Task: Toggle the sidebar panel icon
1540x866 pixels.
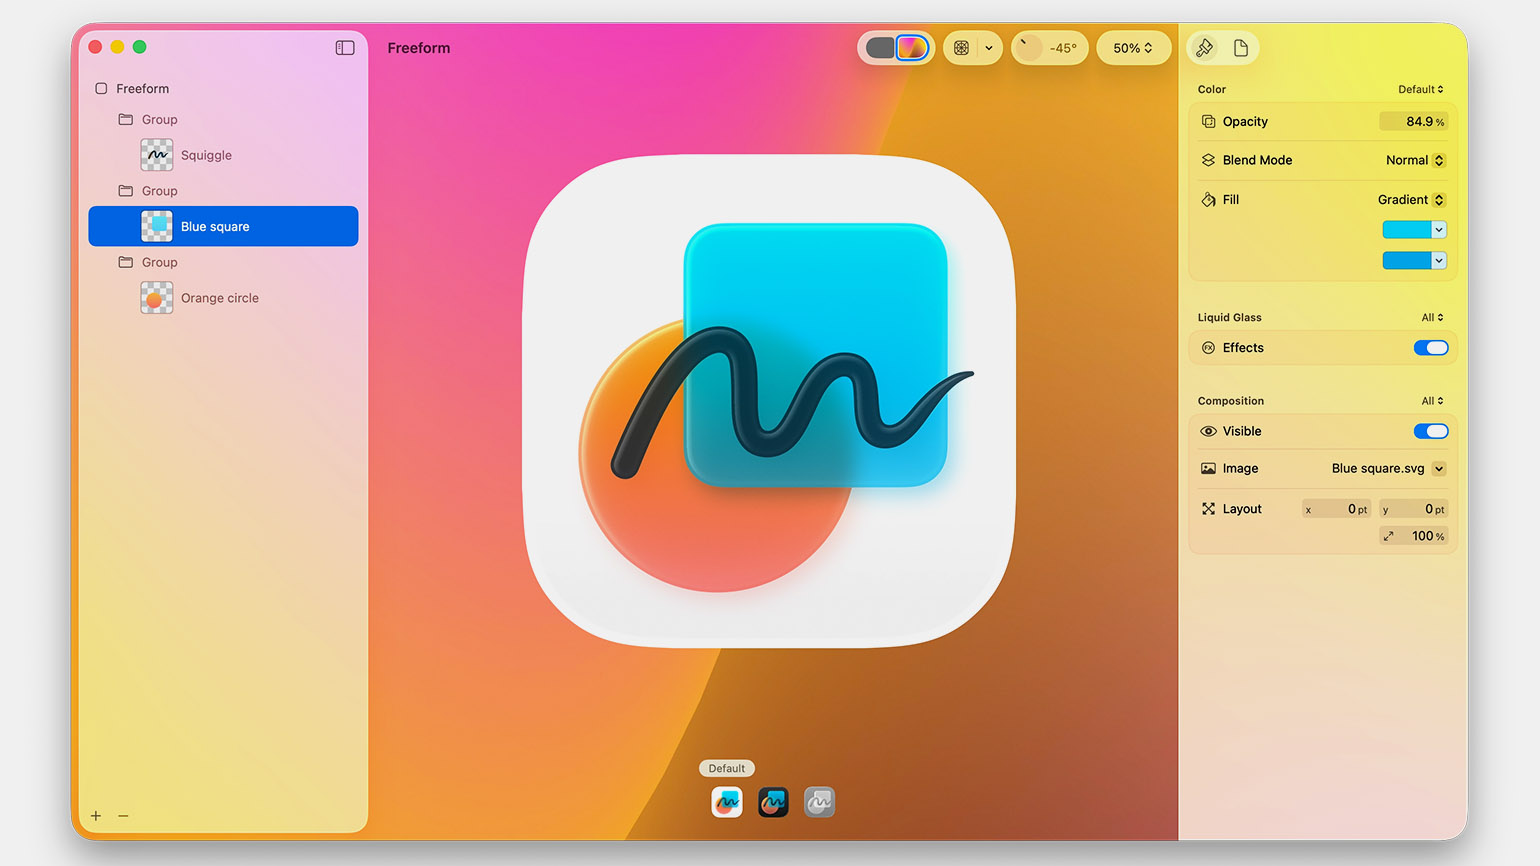Action: (345, 48)
